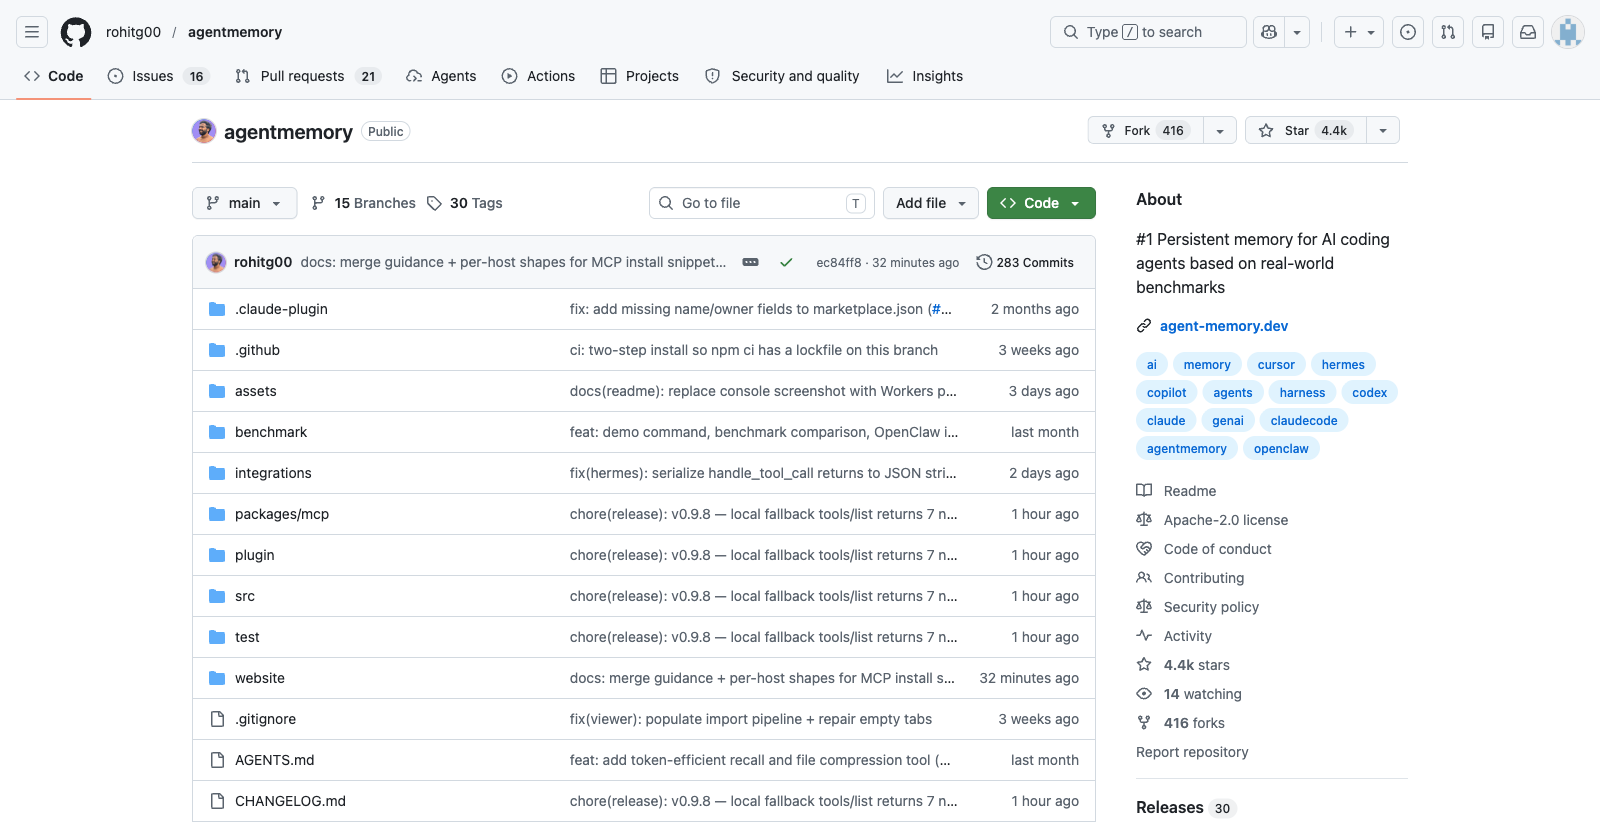1600x822 pixels.
Task: Open the assets folder icon
Action: click(217, 391)
